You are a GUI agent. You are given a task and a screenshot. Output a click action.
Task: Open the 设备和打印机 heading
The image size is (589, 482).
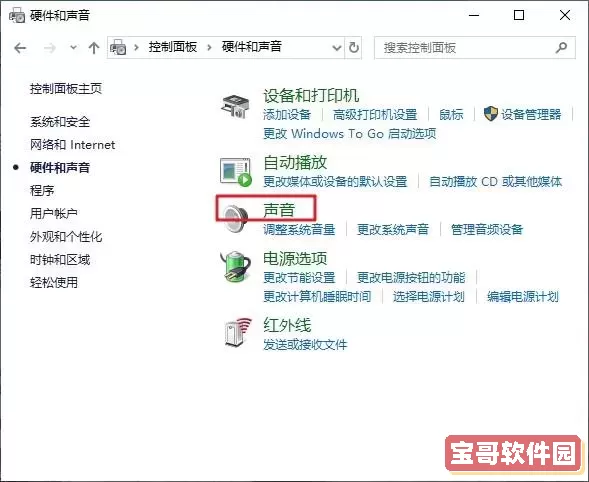311,95
